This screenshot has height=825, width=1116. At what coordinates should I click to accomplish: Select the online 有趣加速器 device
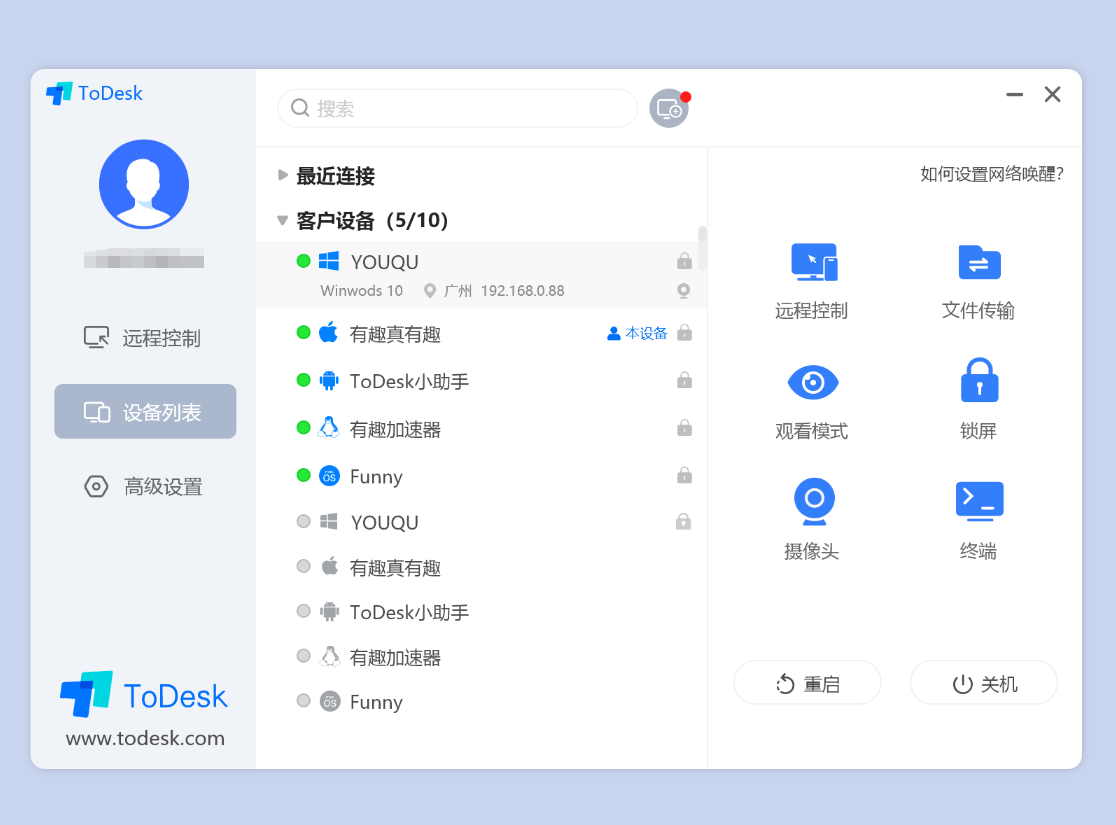coord(481,429)
